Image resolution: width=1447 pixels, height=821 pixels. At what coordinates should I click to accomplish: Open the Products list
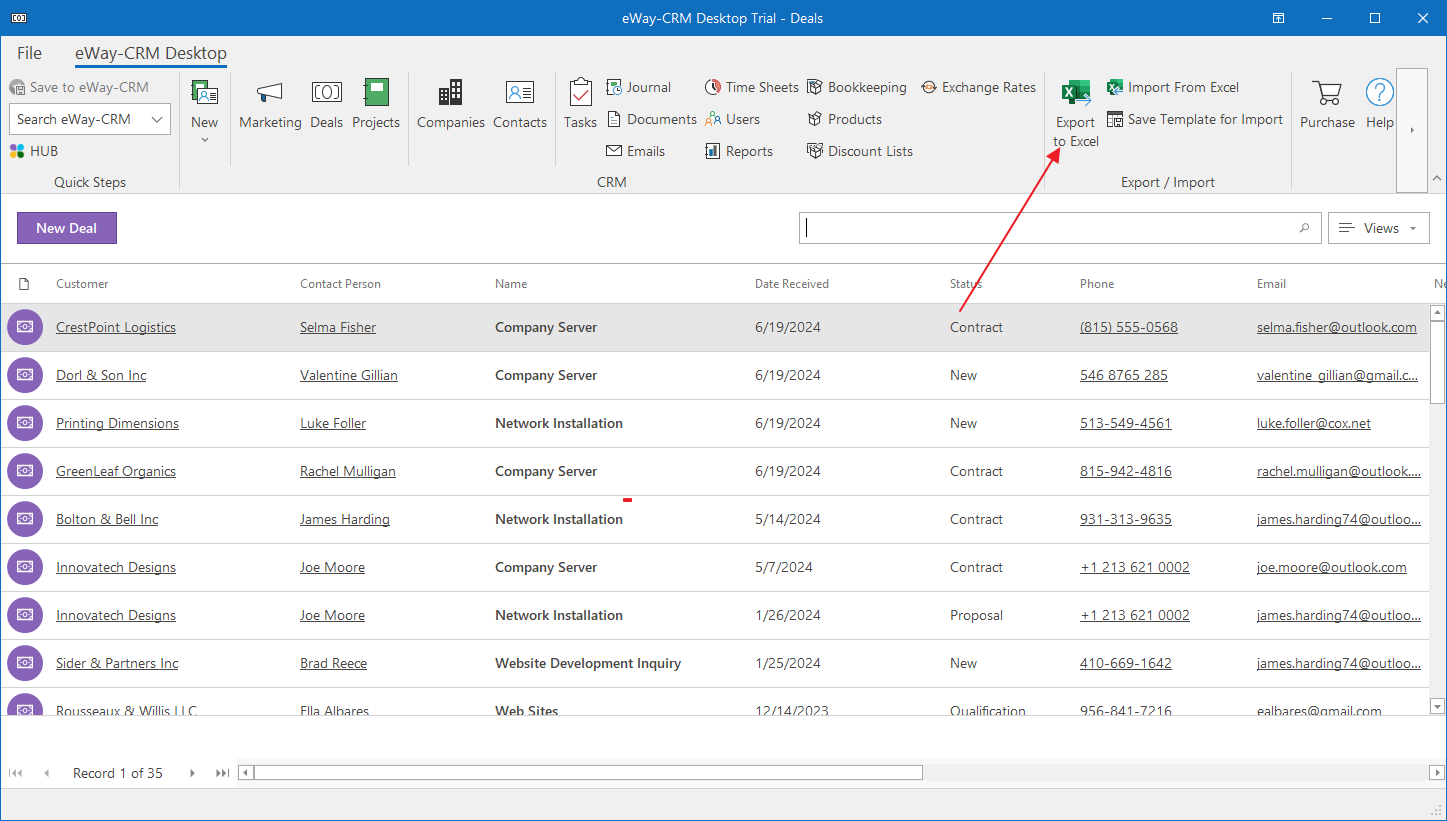click(x=845, y=119)
